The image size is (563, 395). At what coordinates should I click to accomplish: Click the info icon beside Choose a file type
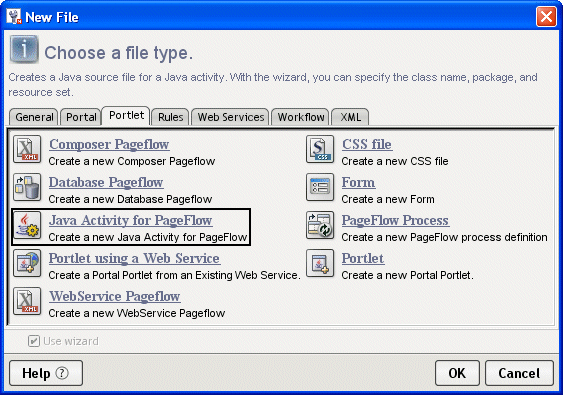(x=24, y=49)
